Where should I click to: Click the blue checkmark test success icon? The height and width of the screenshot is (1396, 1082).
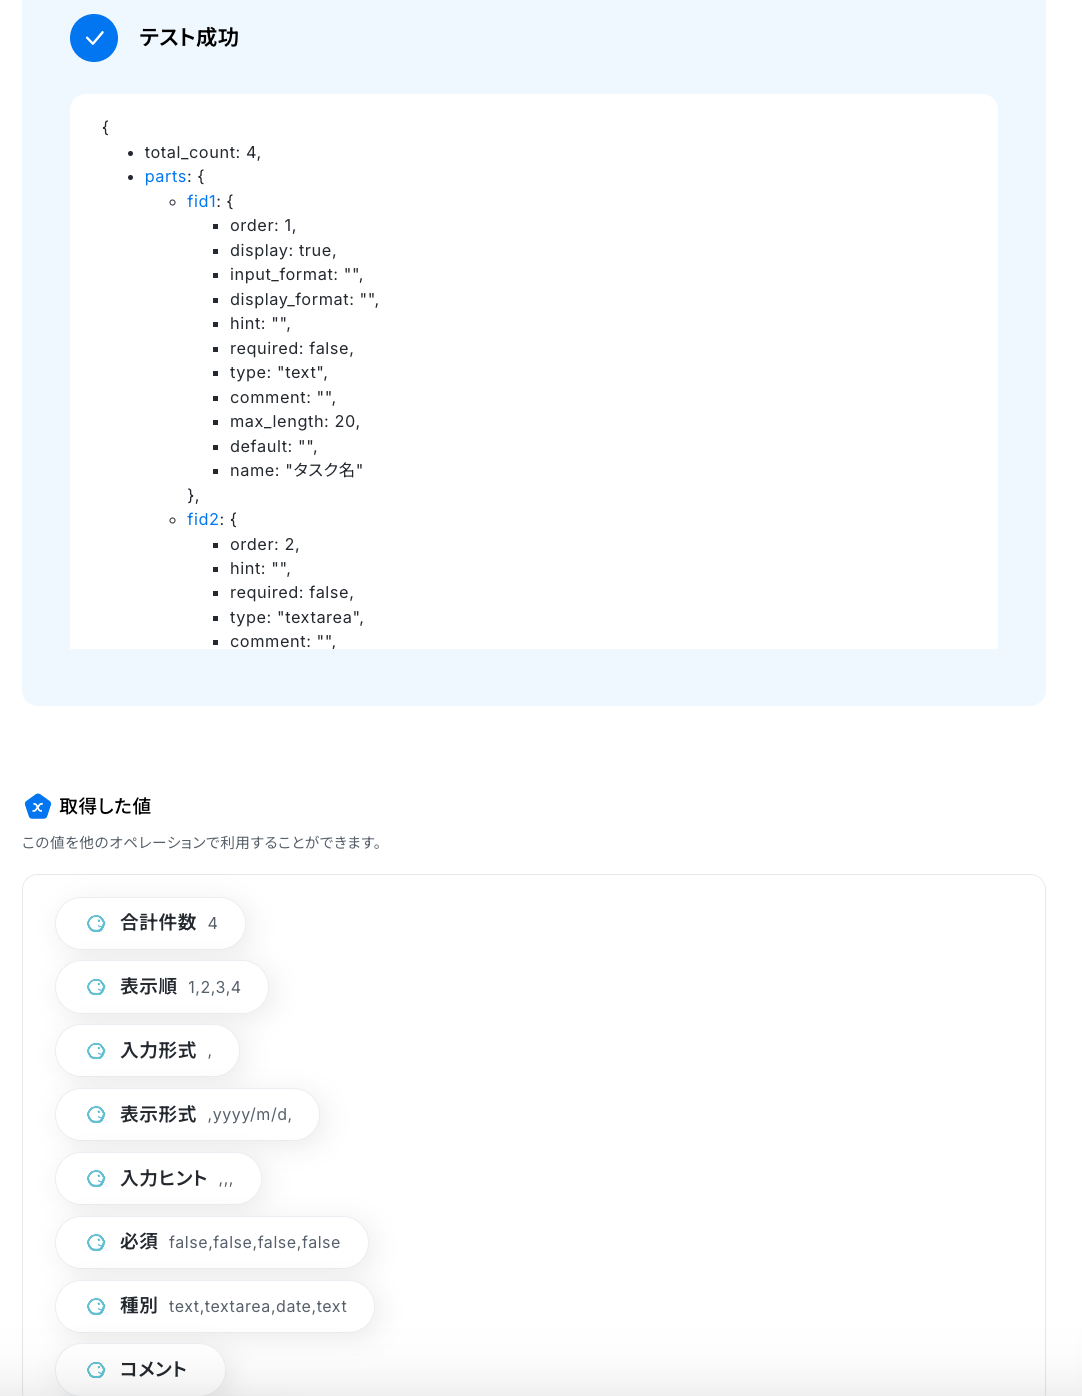tap(94, 38)
